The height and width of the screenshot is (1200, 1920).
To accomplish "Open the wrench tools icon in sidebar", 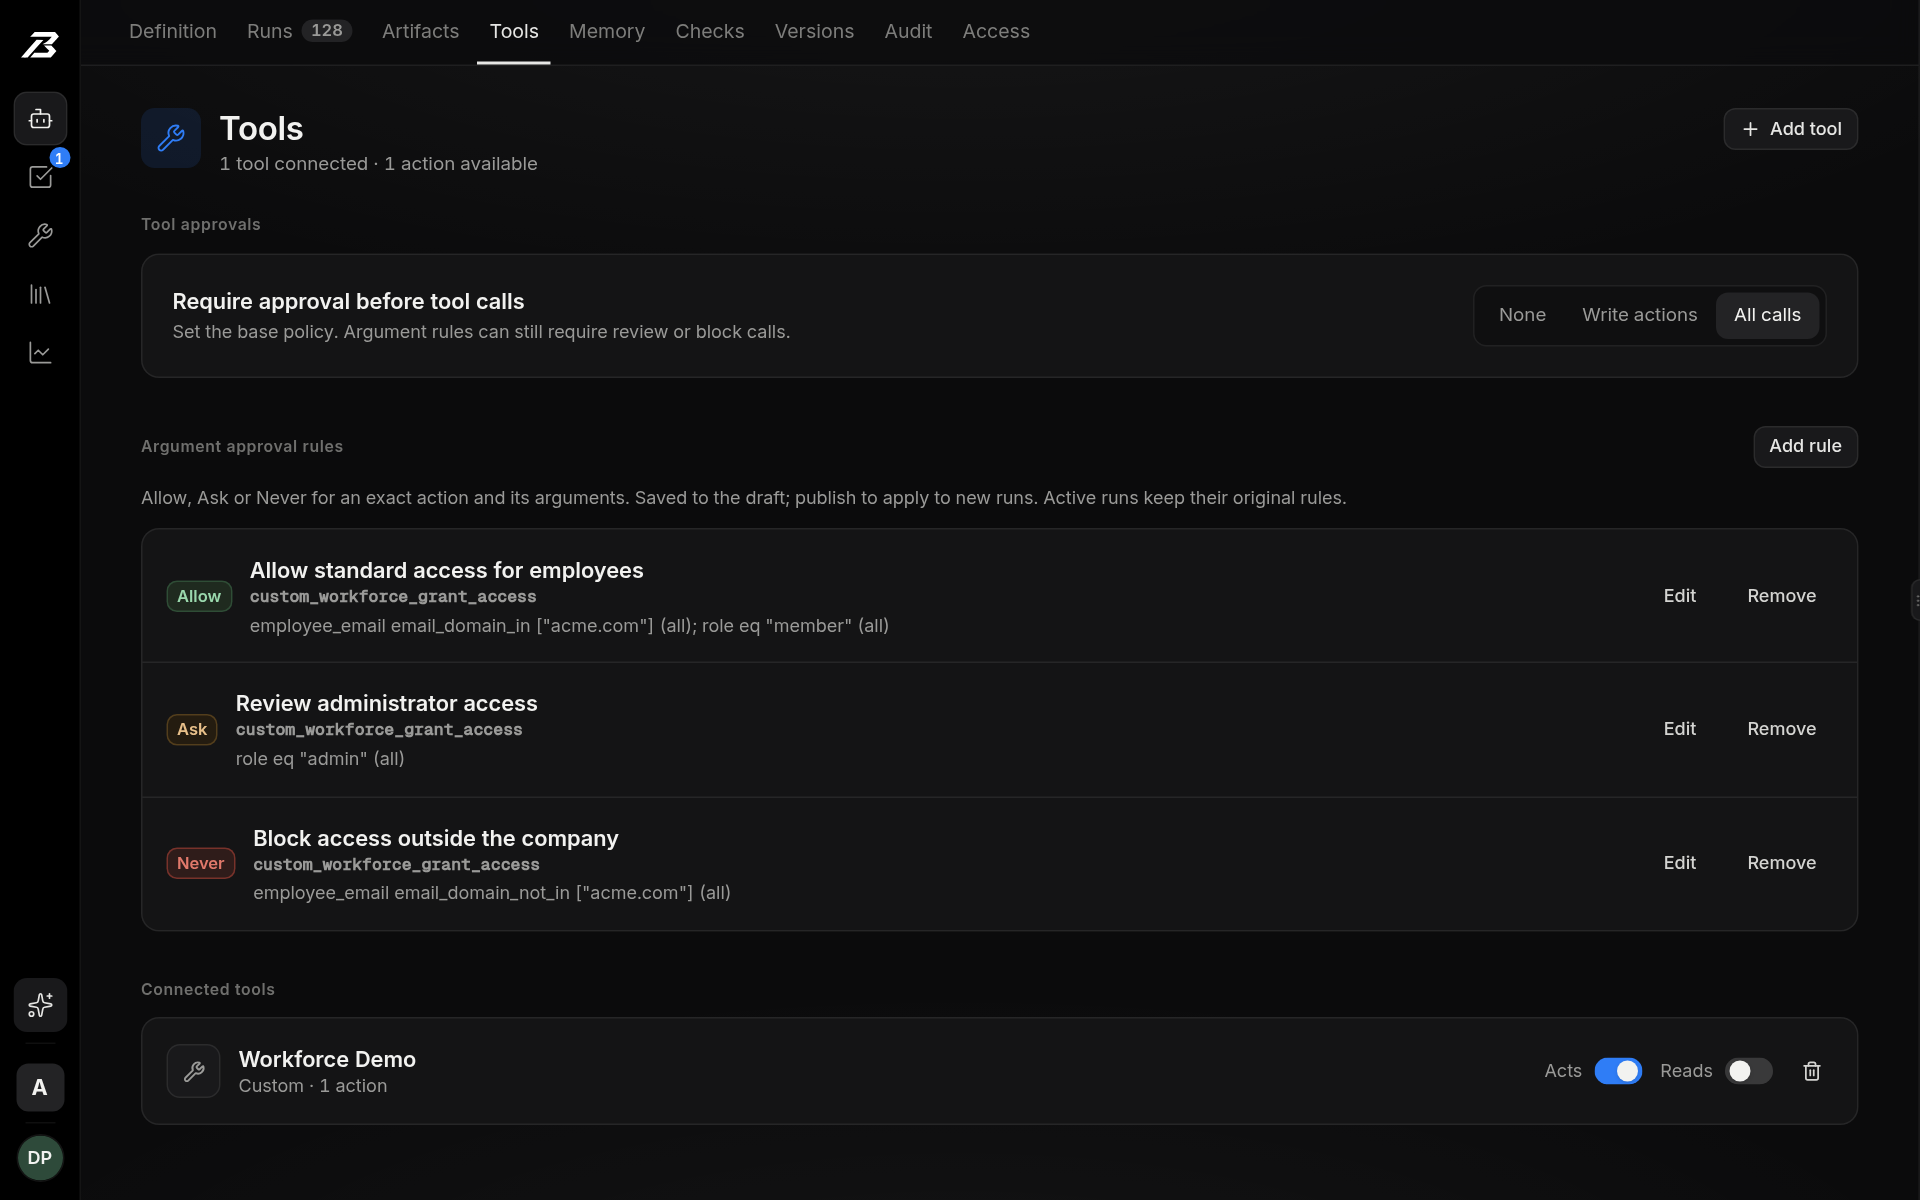I will 40,236.
